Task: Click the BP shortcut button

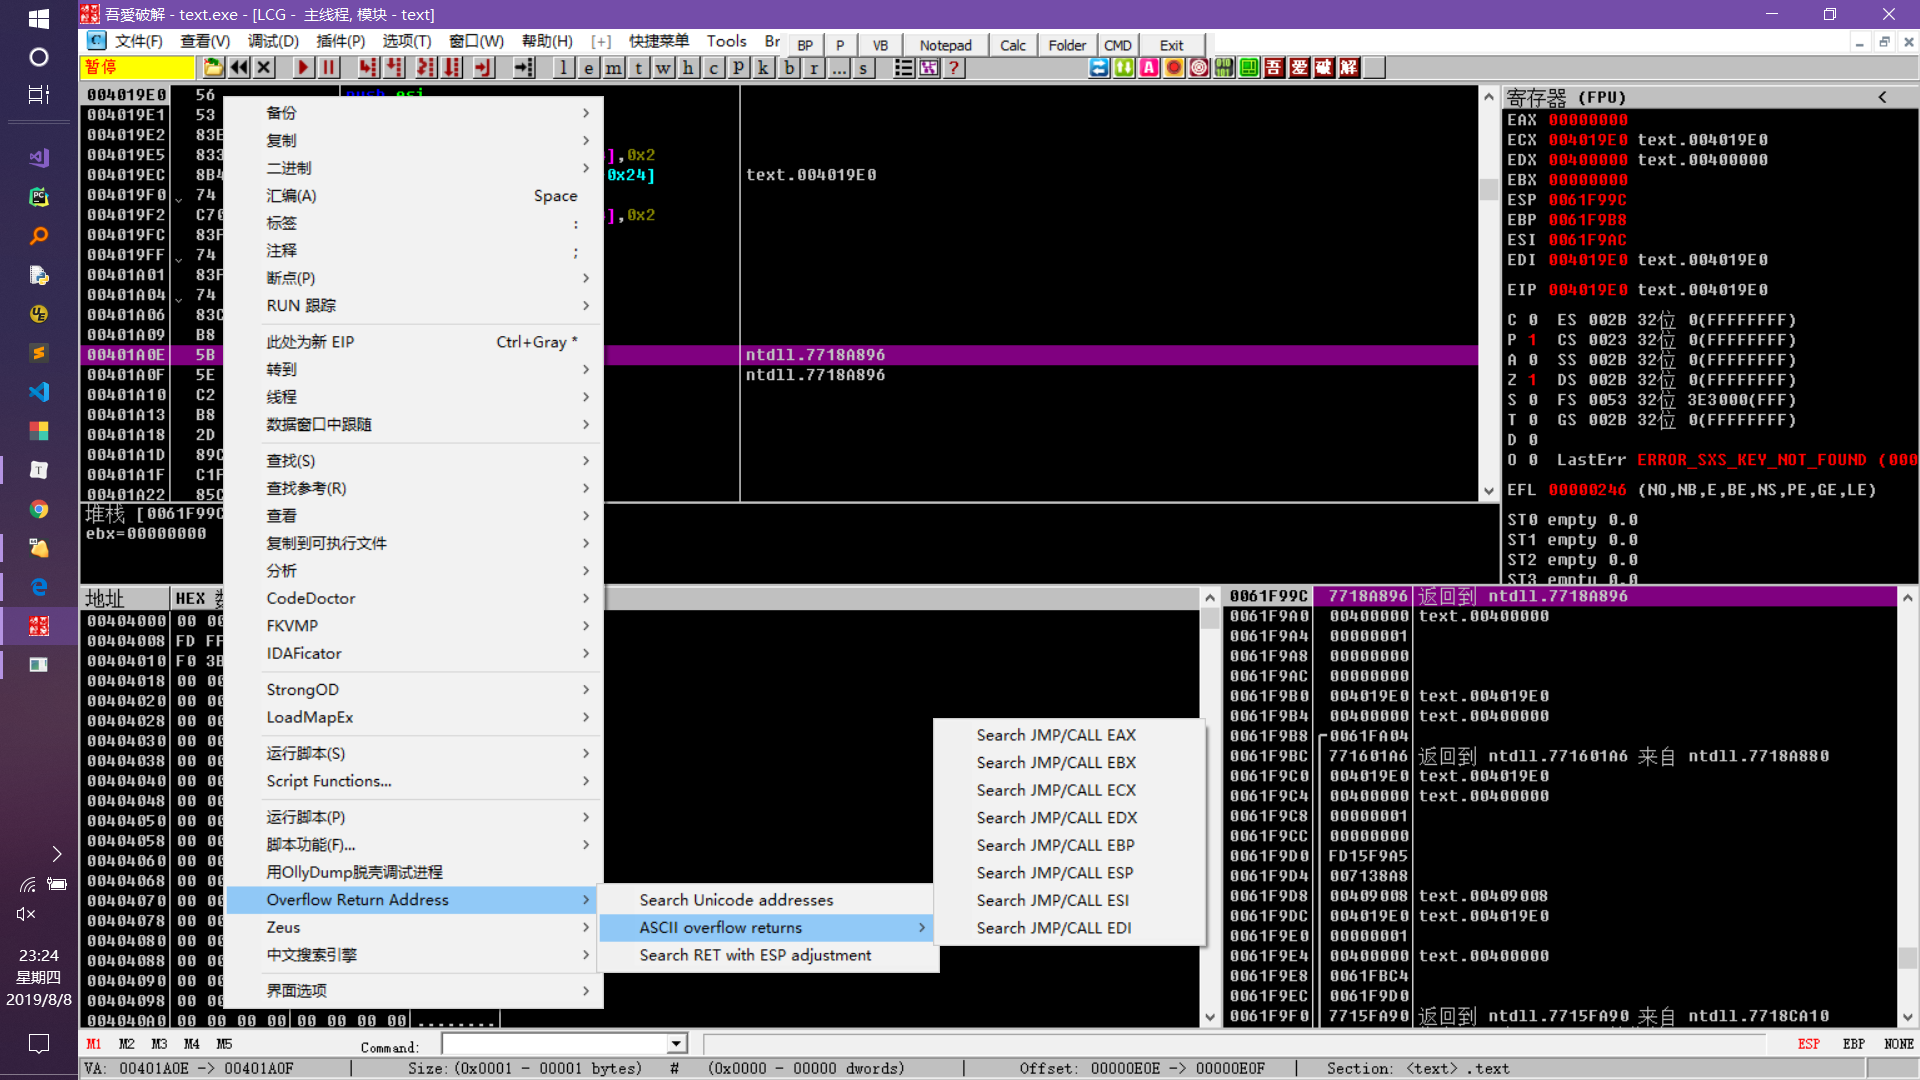Action: tap(805, 45)
